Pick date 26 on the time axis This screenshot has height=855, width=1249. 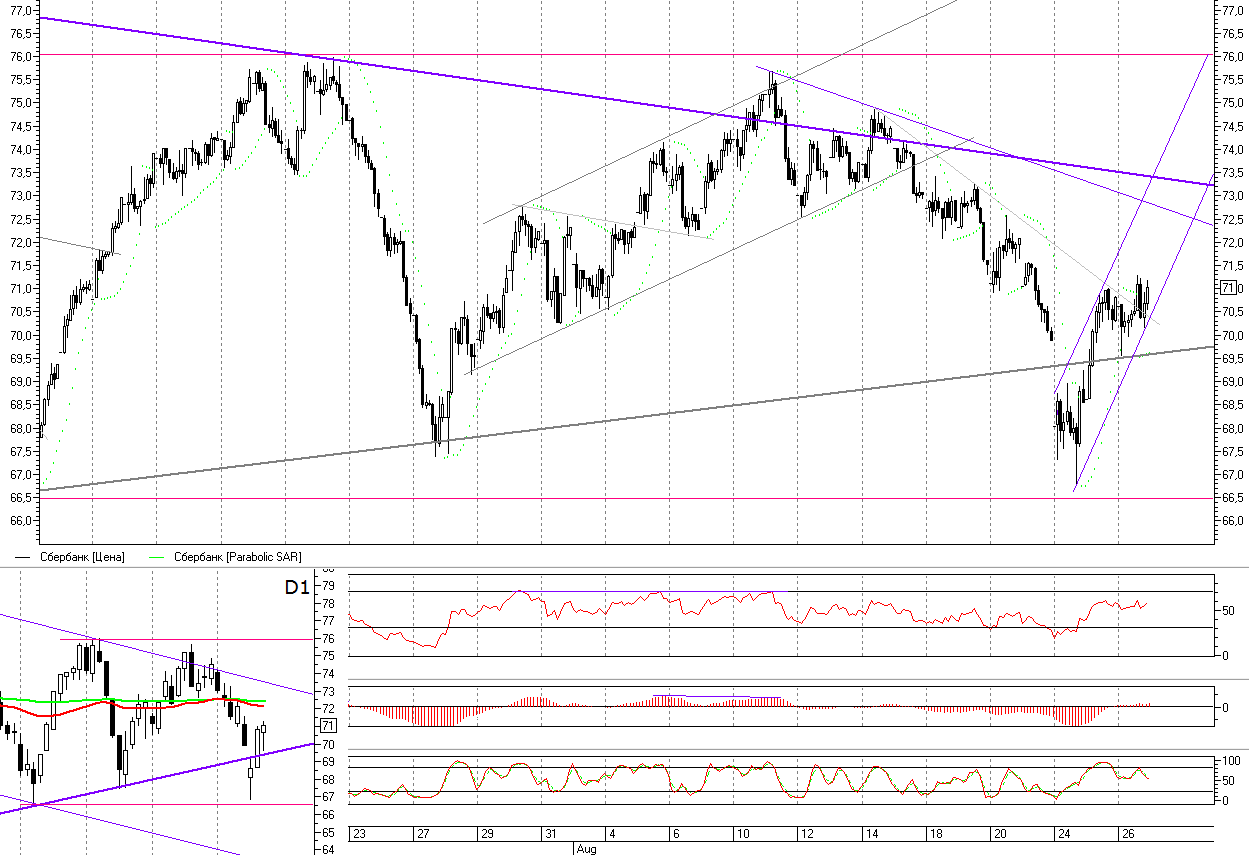pyautogui.click(x=1126, y=834)
